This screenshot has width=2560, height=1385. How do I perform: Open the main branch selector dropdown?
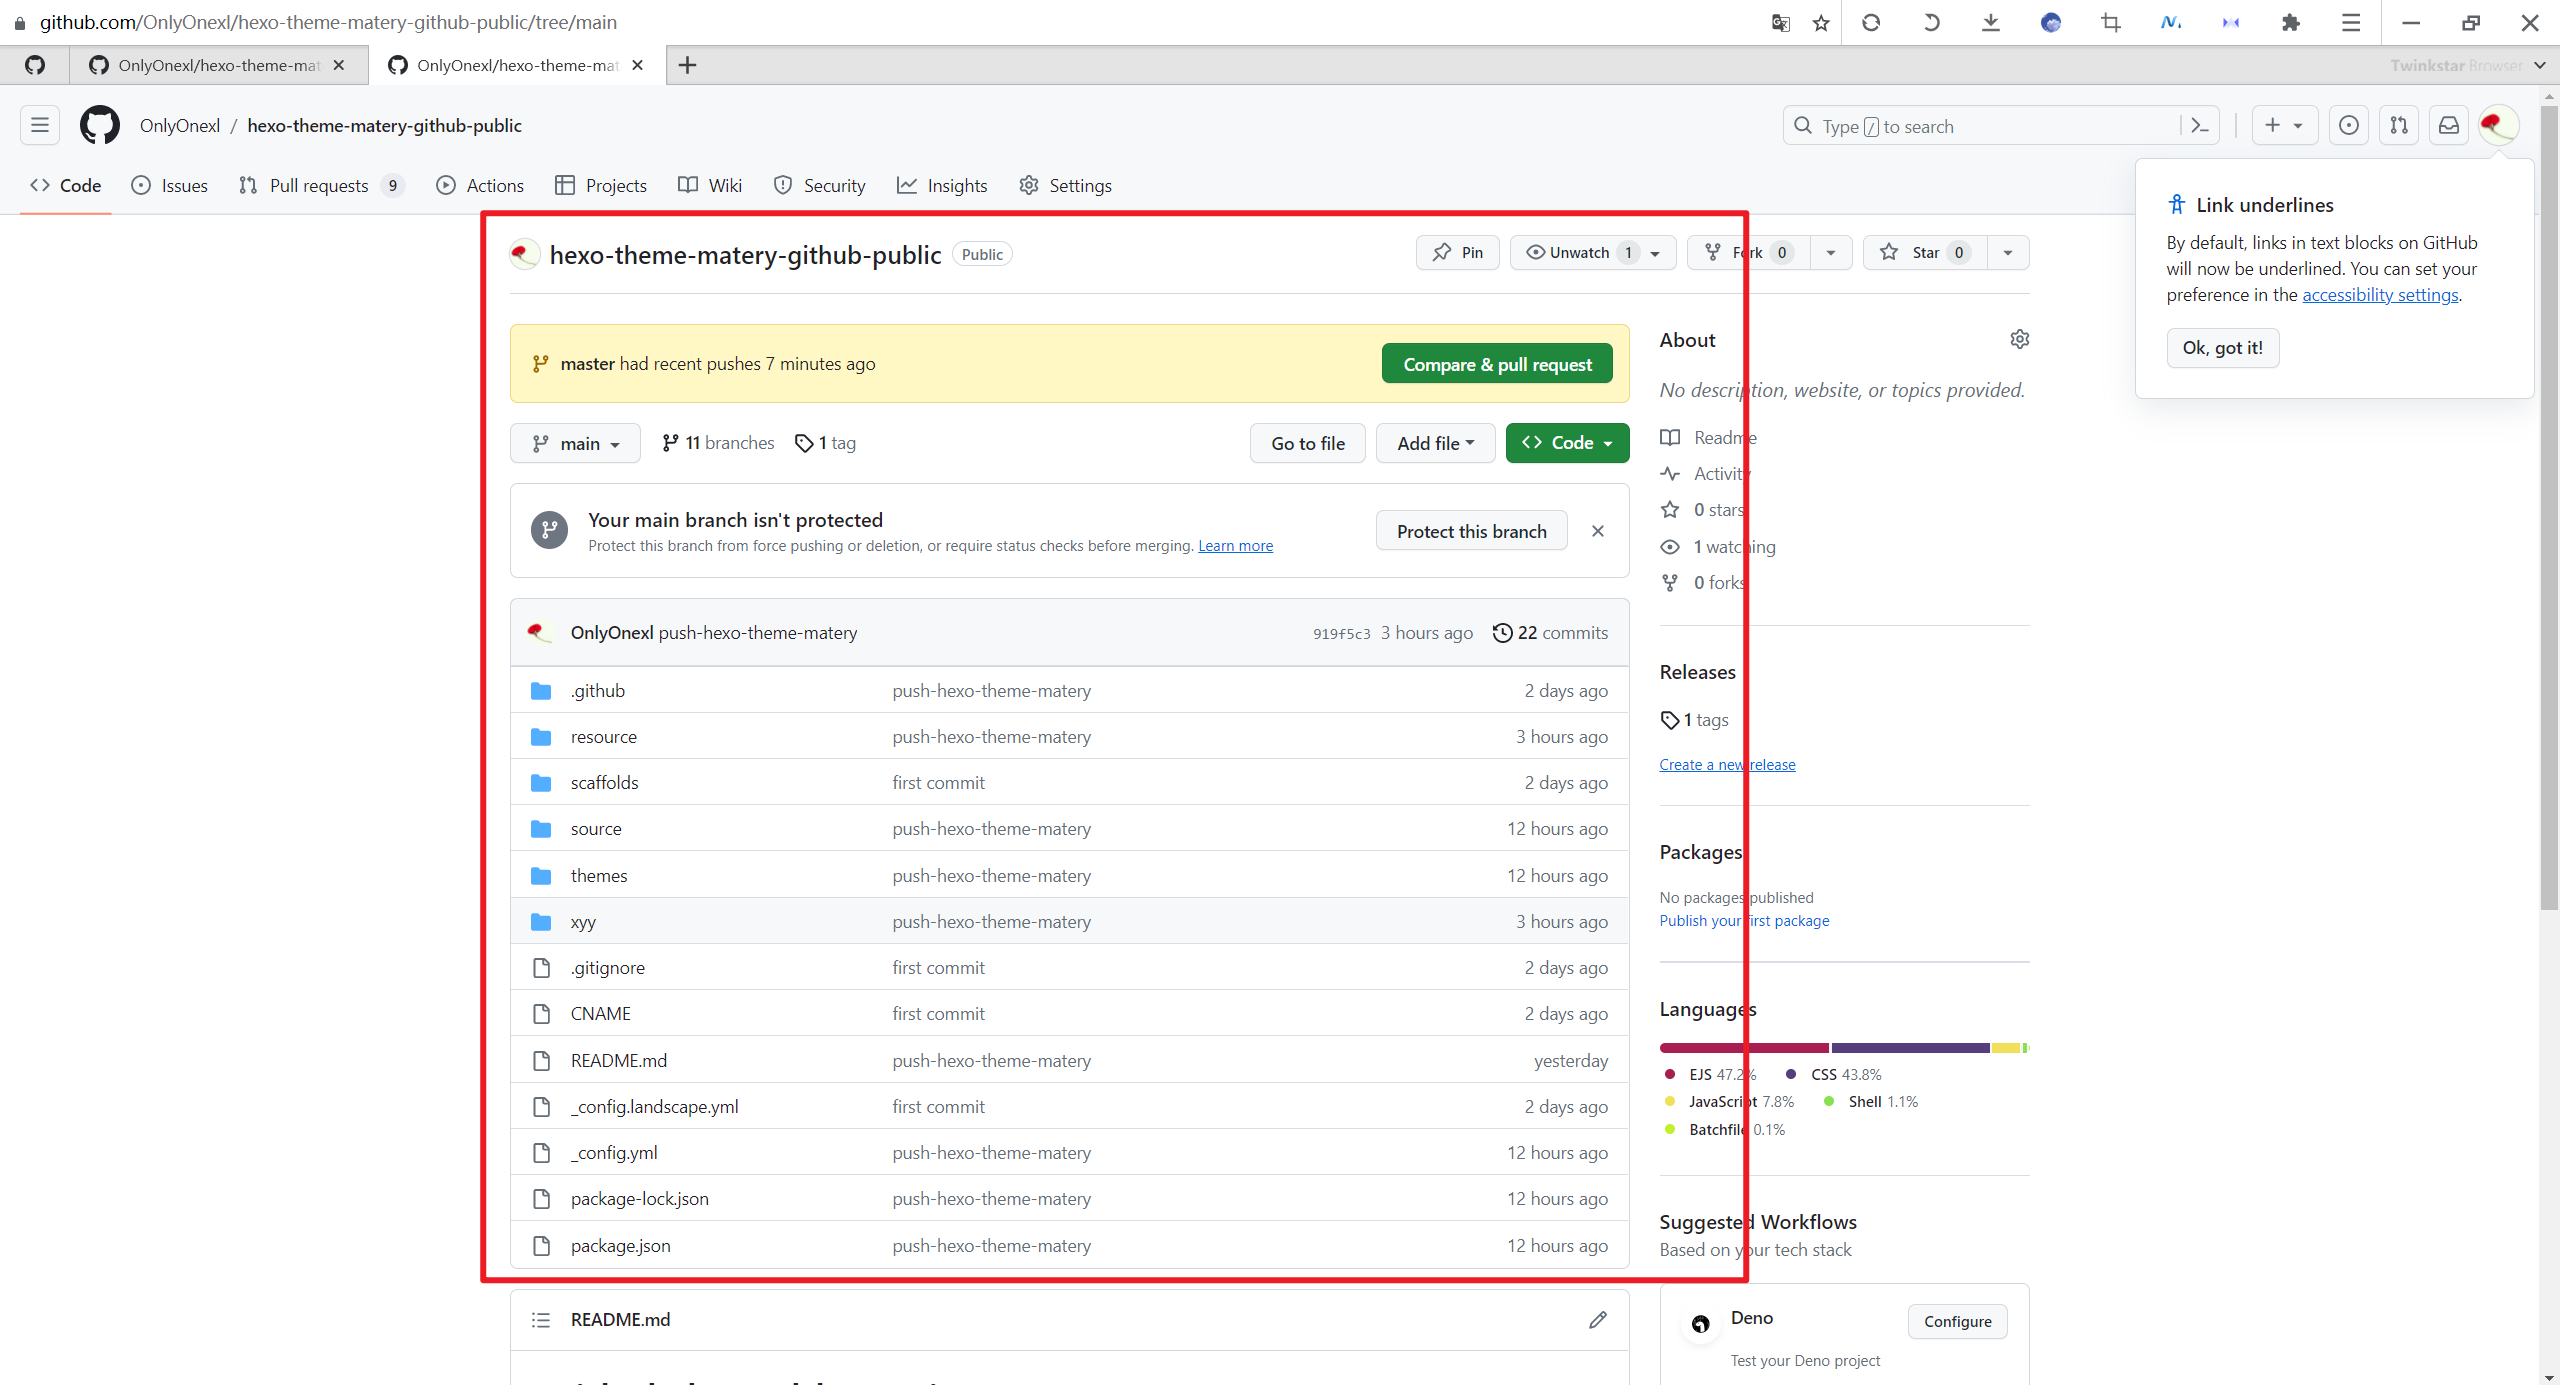tap(575, 443)
